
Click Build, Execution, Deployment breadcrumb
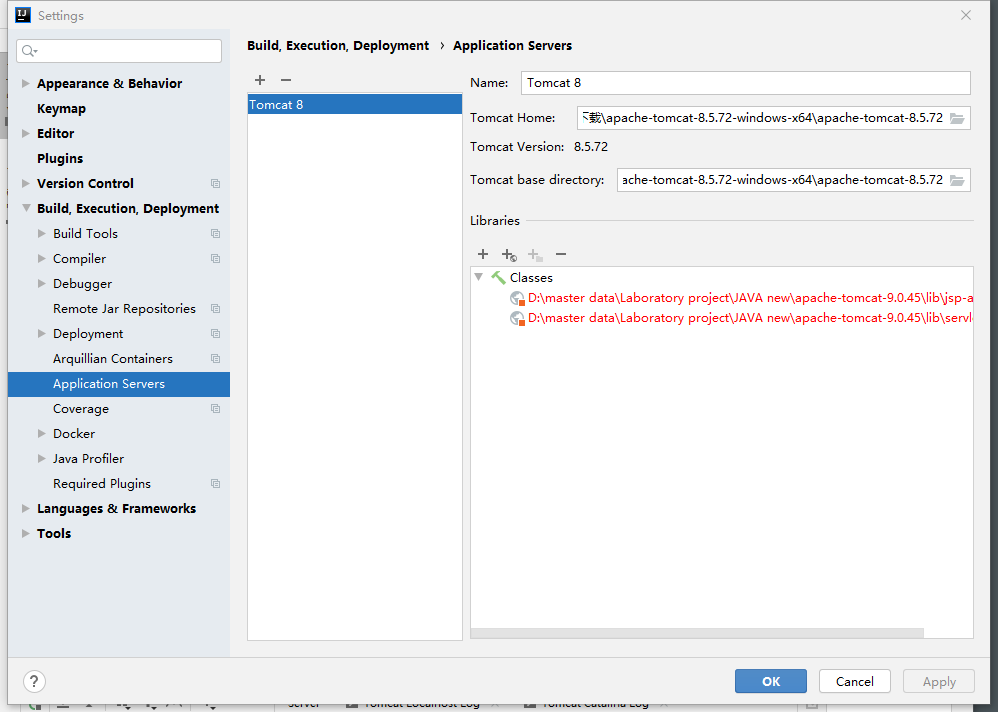(338, 46)
